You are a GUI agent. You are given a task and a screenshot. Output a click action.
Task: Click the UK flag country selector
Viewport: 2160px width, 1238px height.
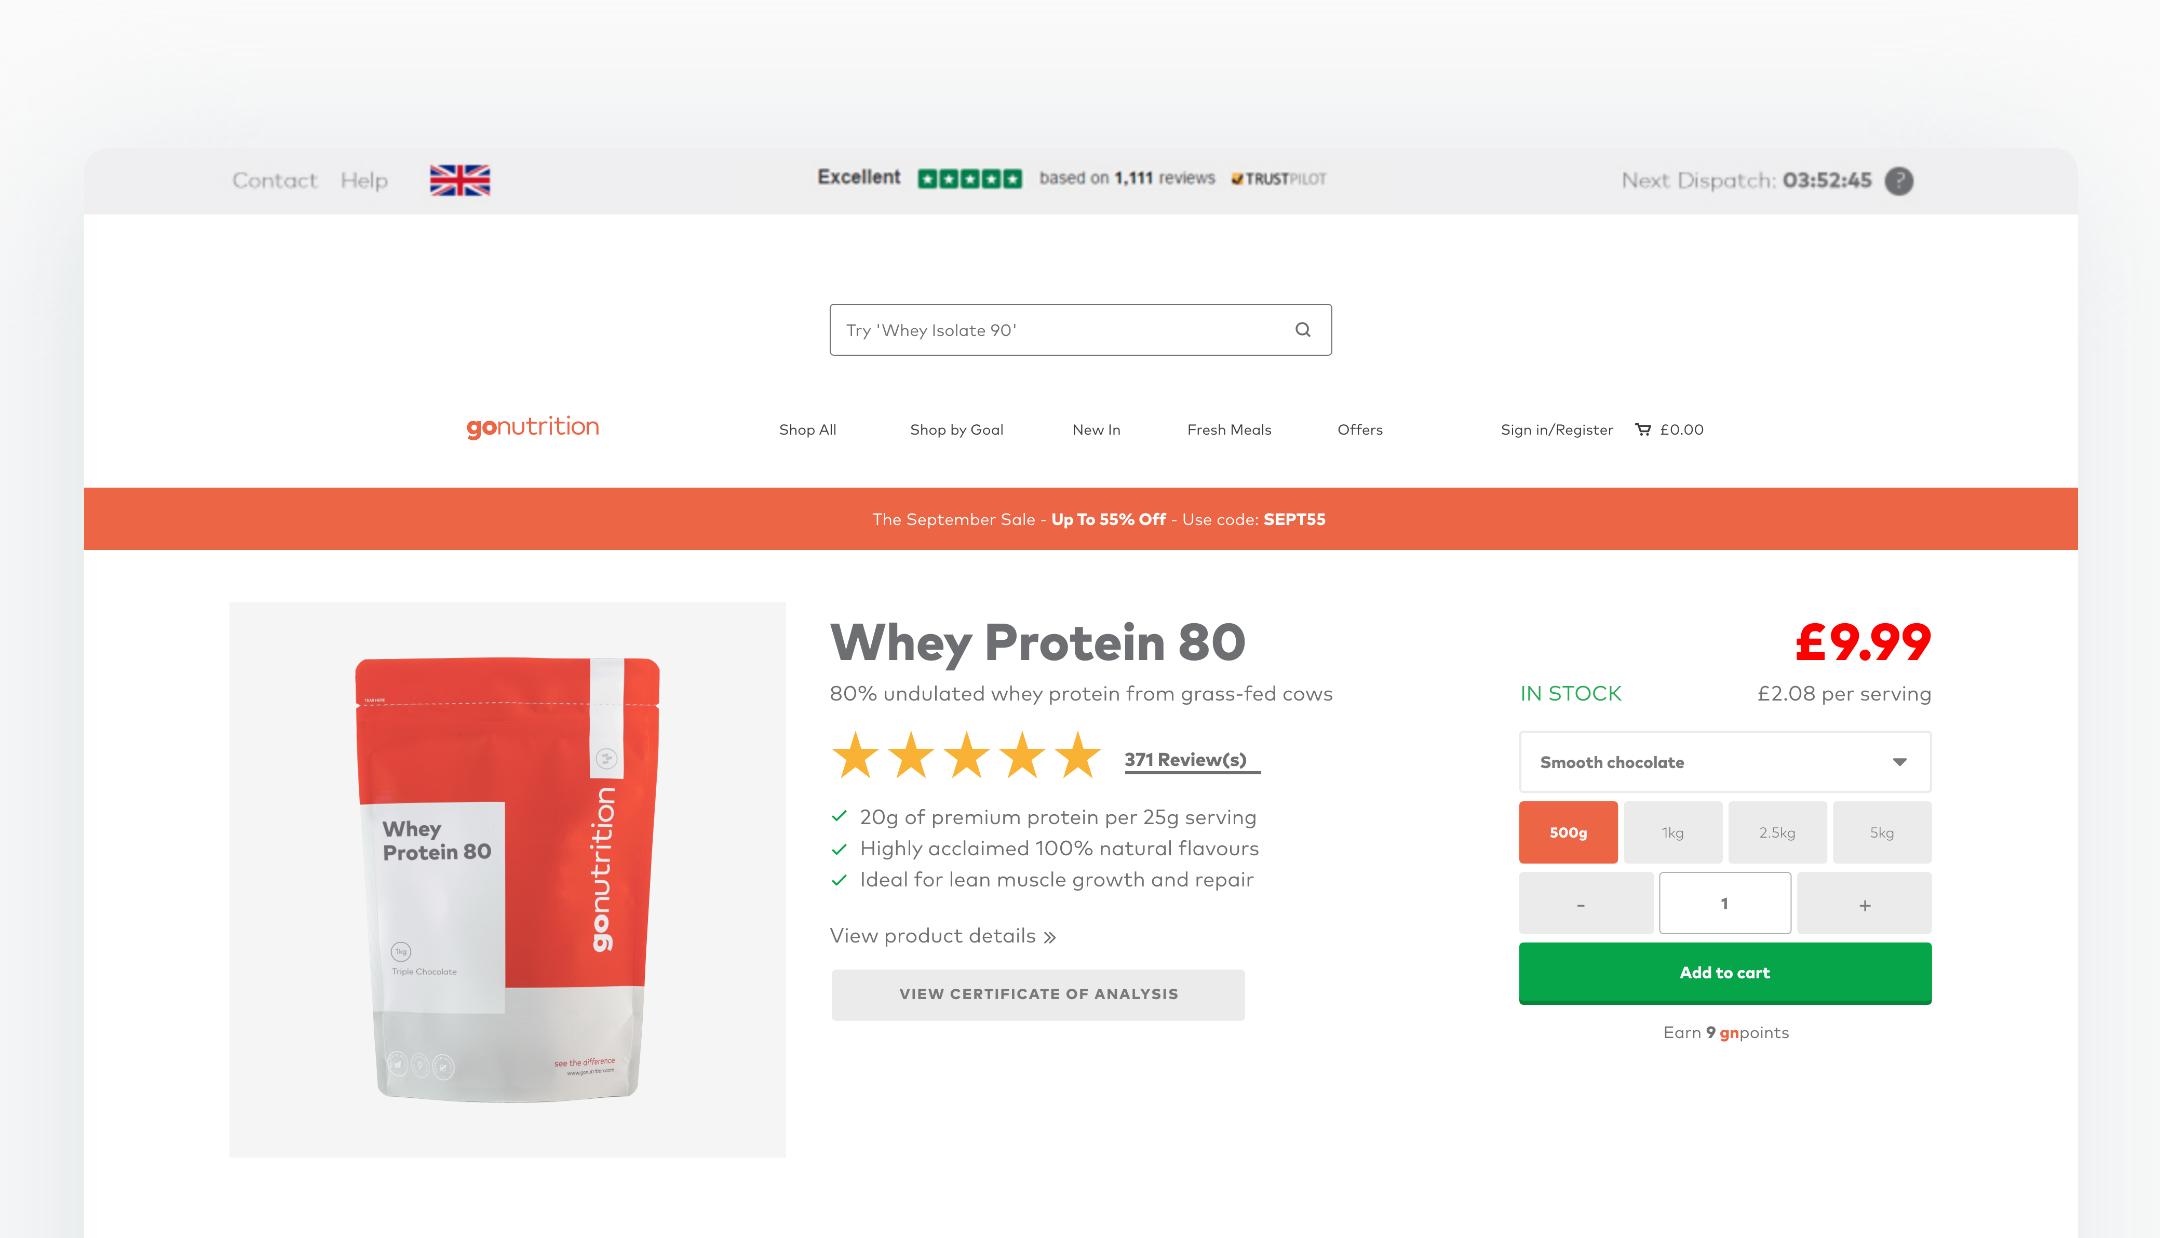460,180
